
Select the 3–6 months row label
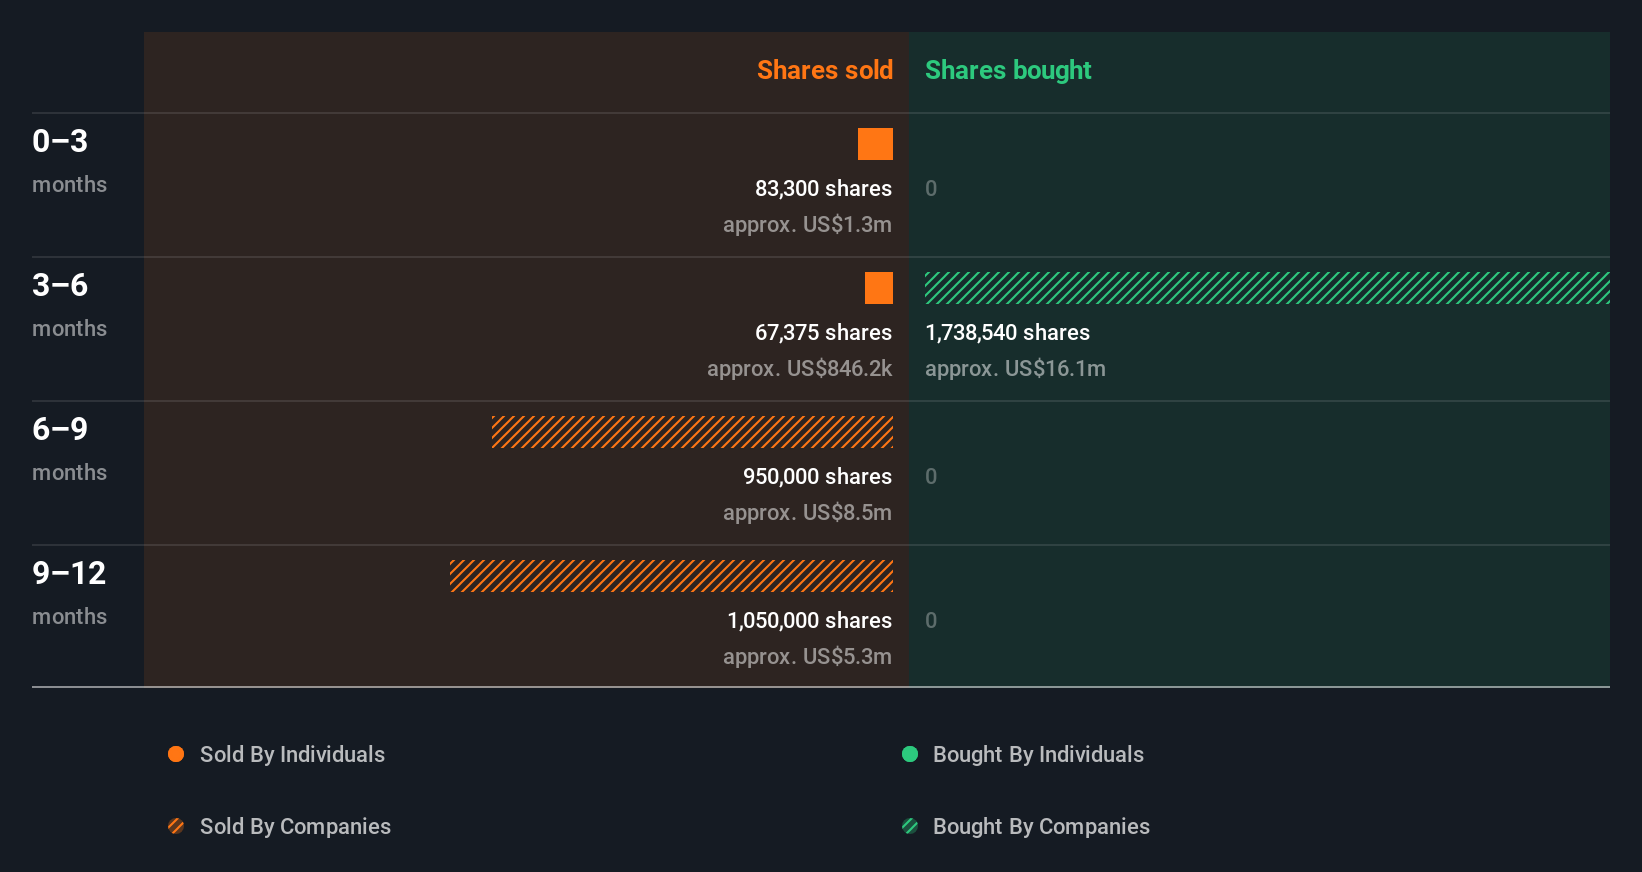[x=69, y=304]
